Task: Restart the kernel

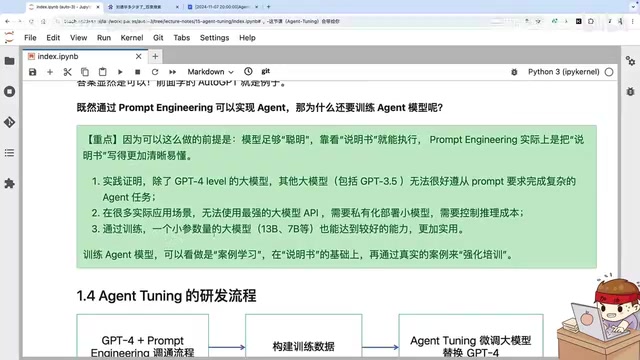Action: (x=155, y=72)
